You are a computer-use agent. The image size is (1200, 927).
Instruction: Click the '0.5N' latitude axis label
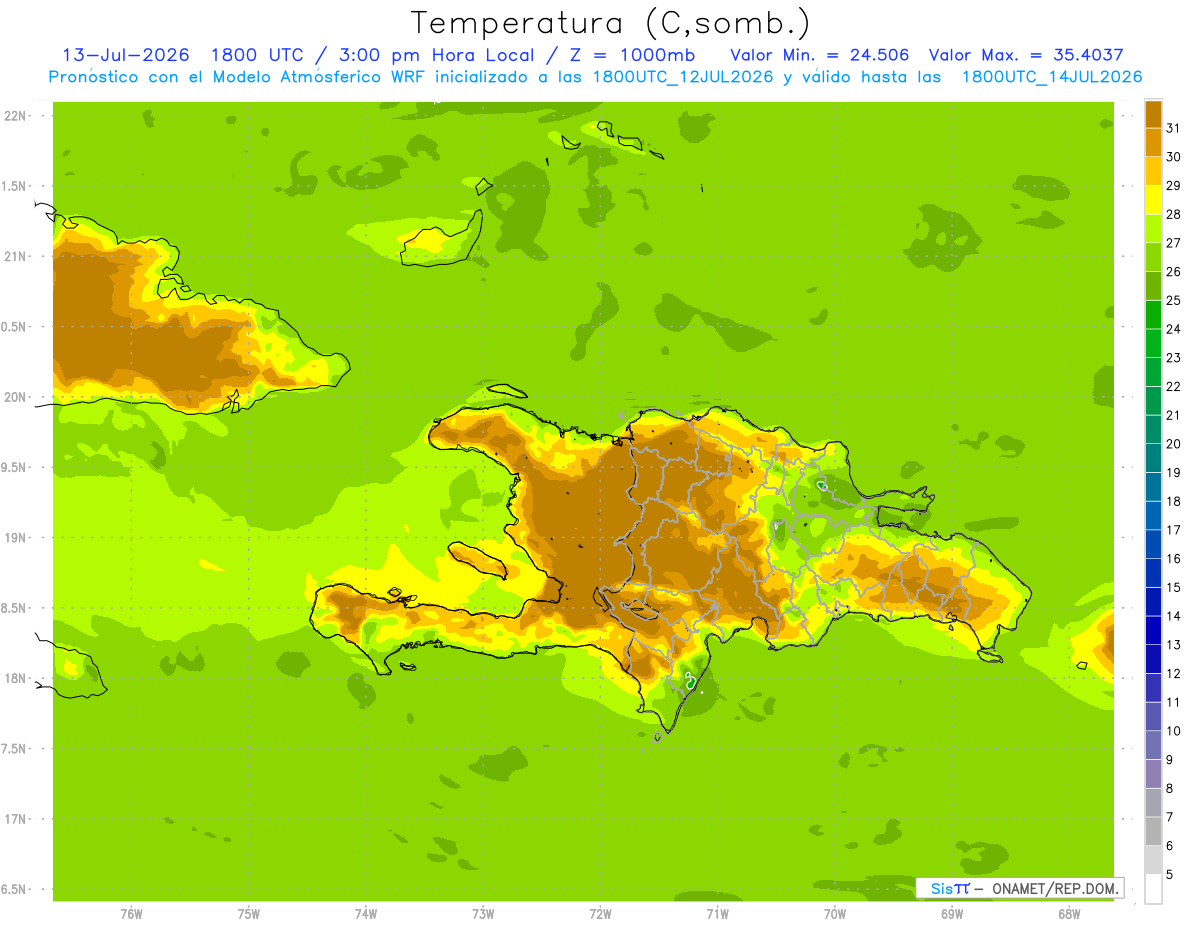point(15,327)
